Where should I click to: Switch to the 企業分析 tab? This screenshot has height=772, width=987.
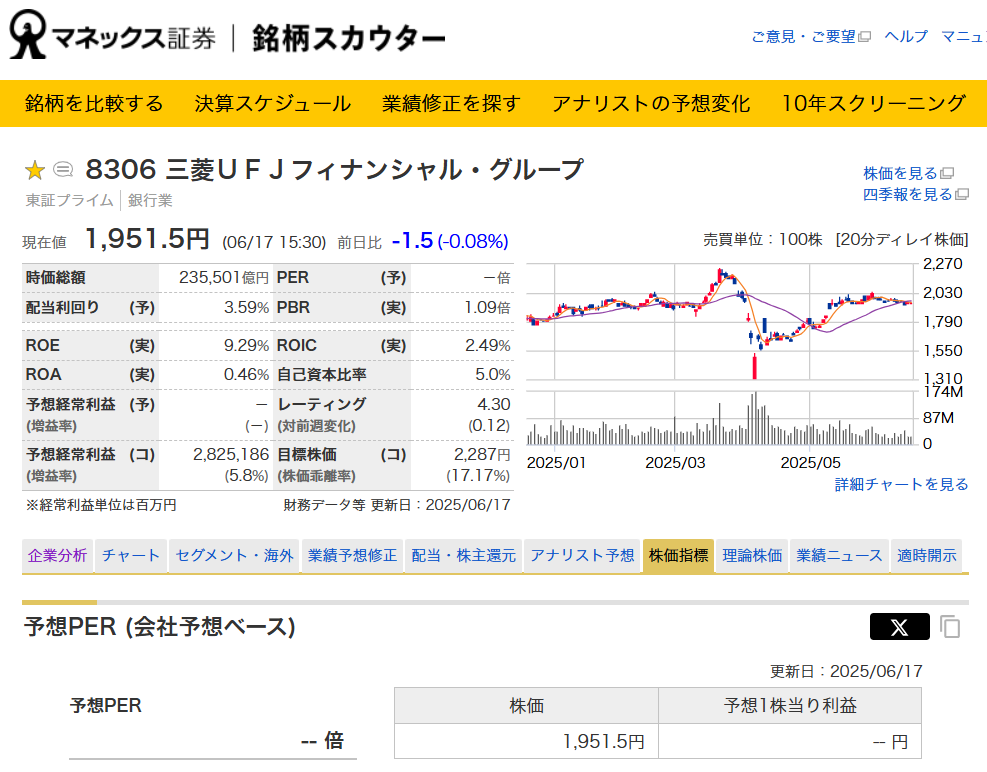click(x=57, y=556)
